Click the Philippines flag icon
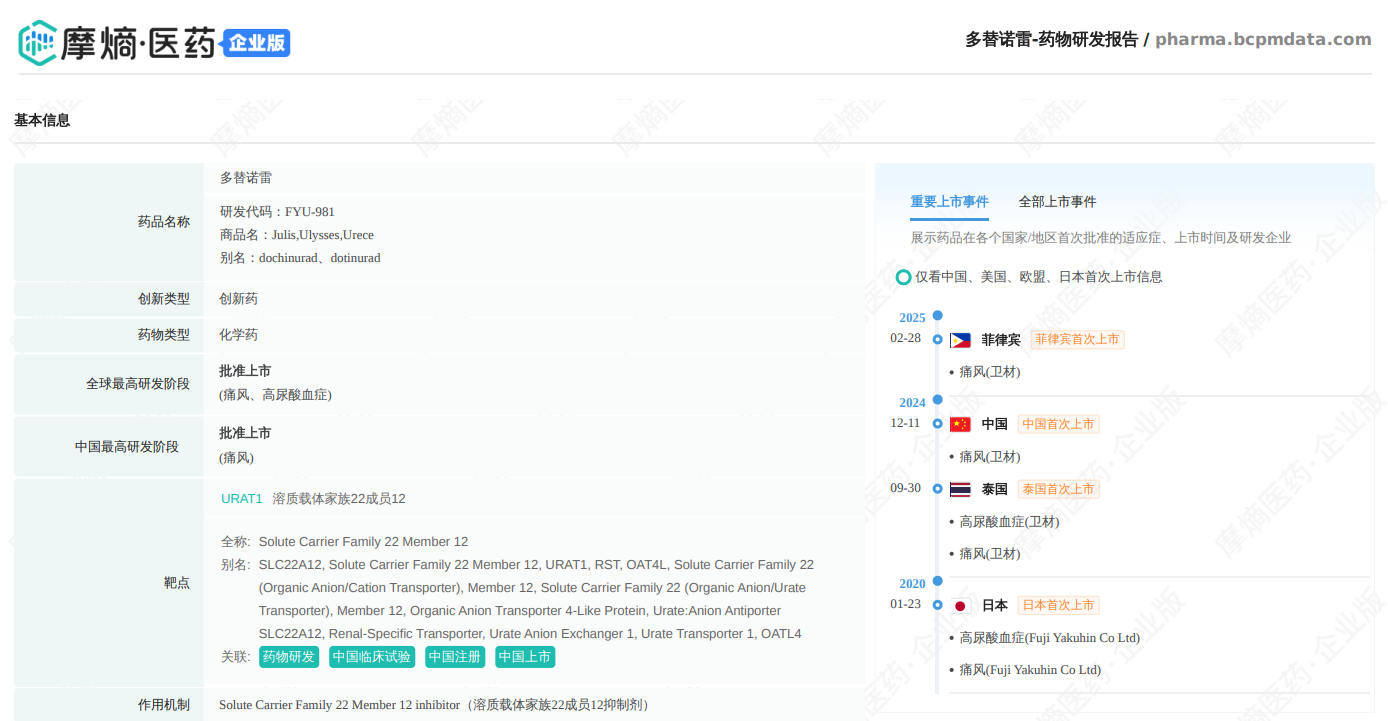The width and height of the screenshot is (1388, 721). tap(960, 340)
